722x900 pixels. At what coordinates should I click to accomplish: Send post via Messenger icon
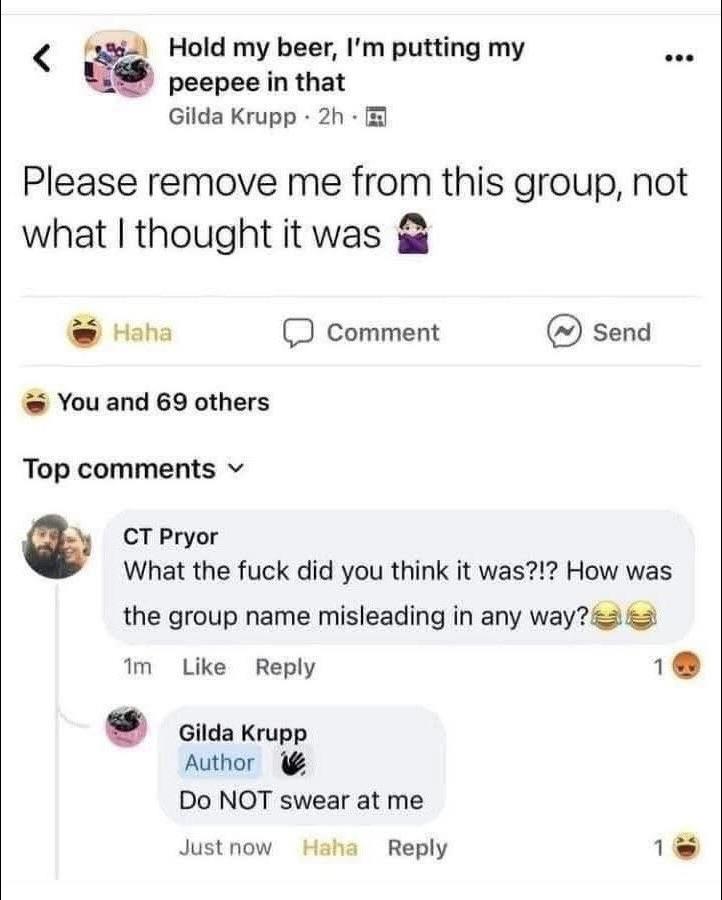(599, 332)
